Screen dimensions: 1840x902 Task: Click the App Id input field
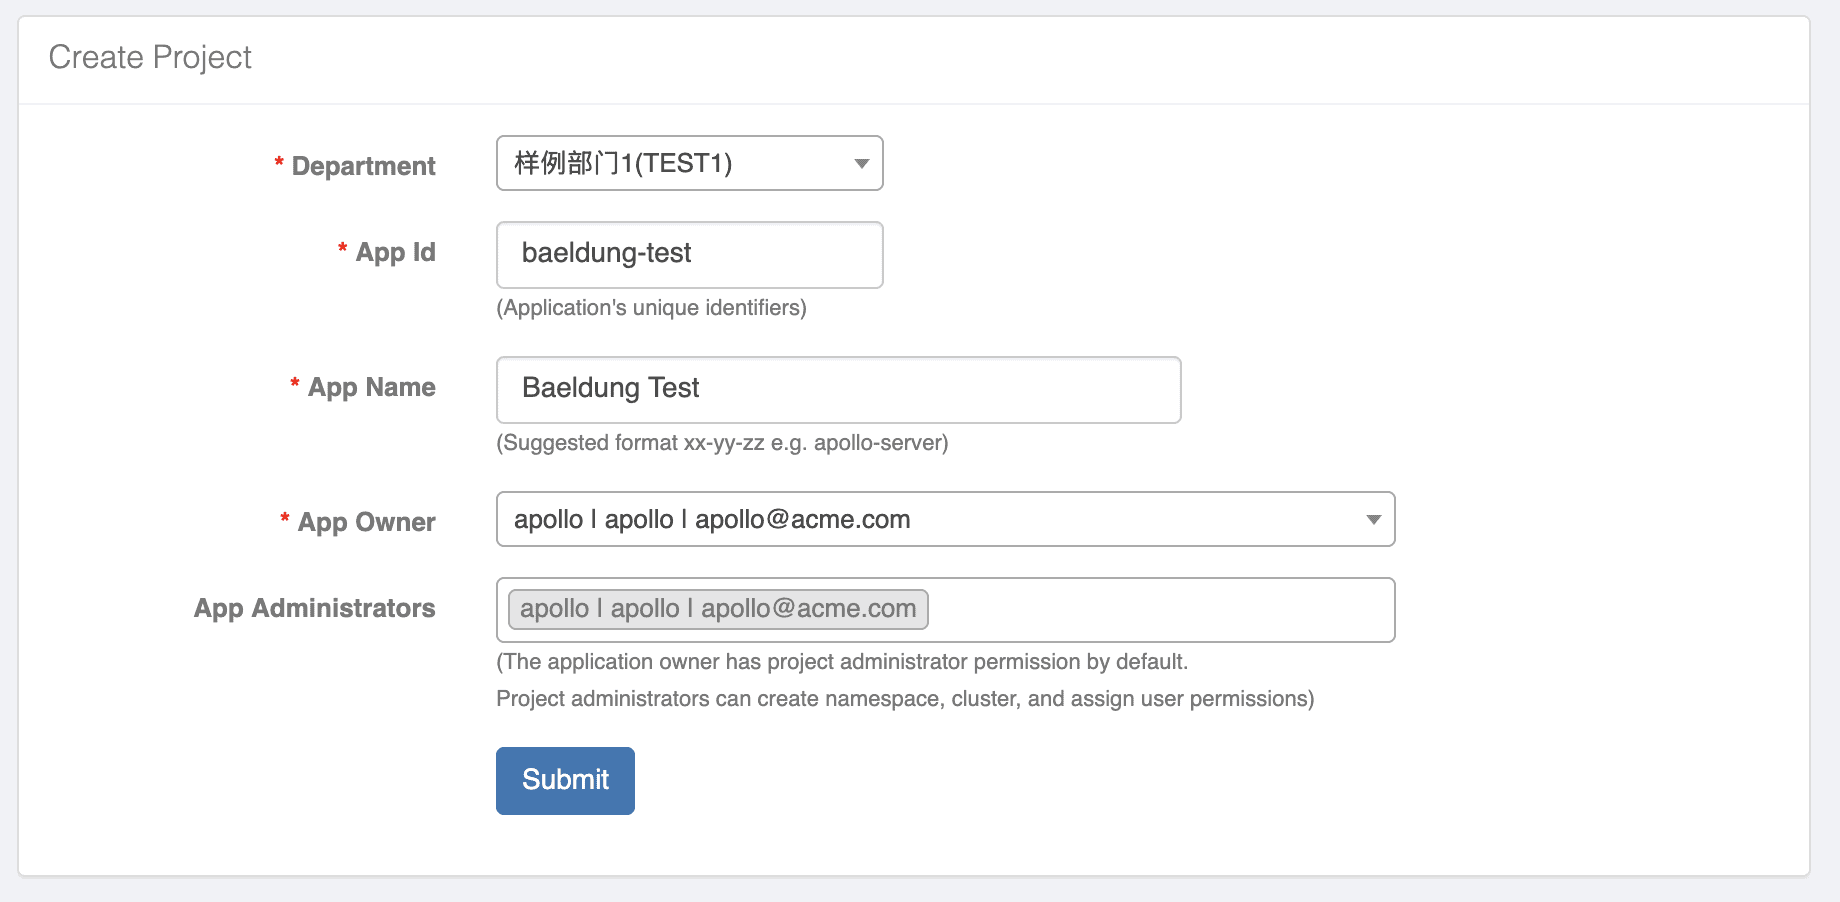(x=689, y=255)
